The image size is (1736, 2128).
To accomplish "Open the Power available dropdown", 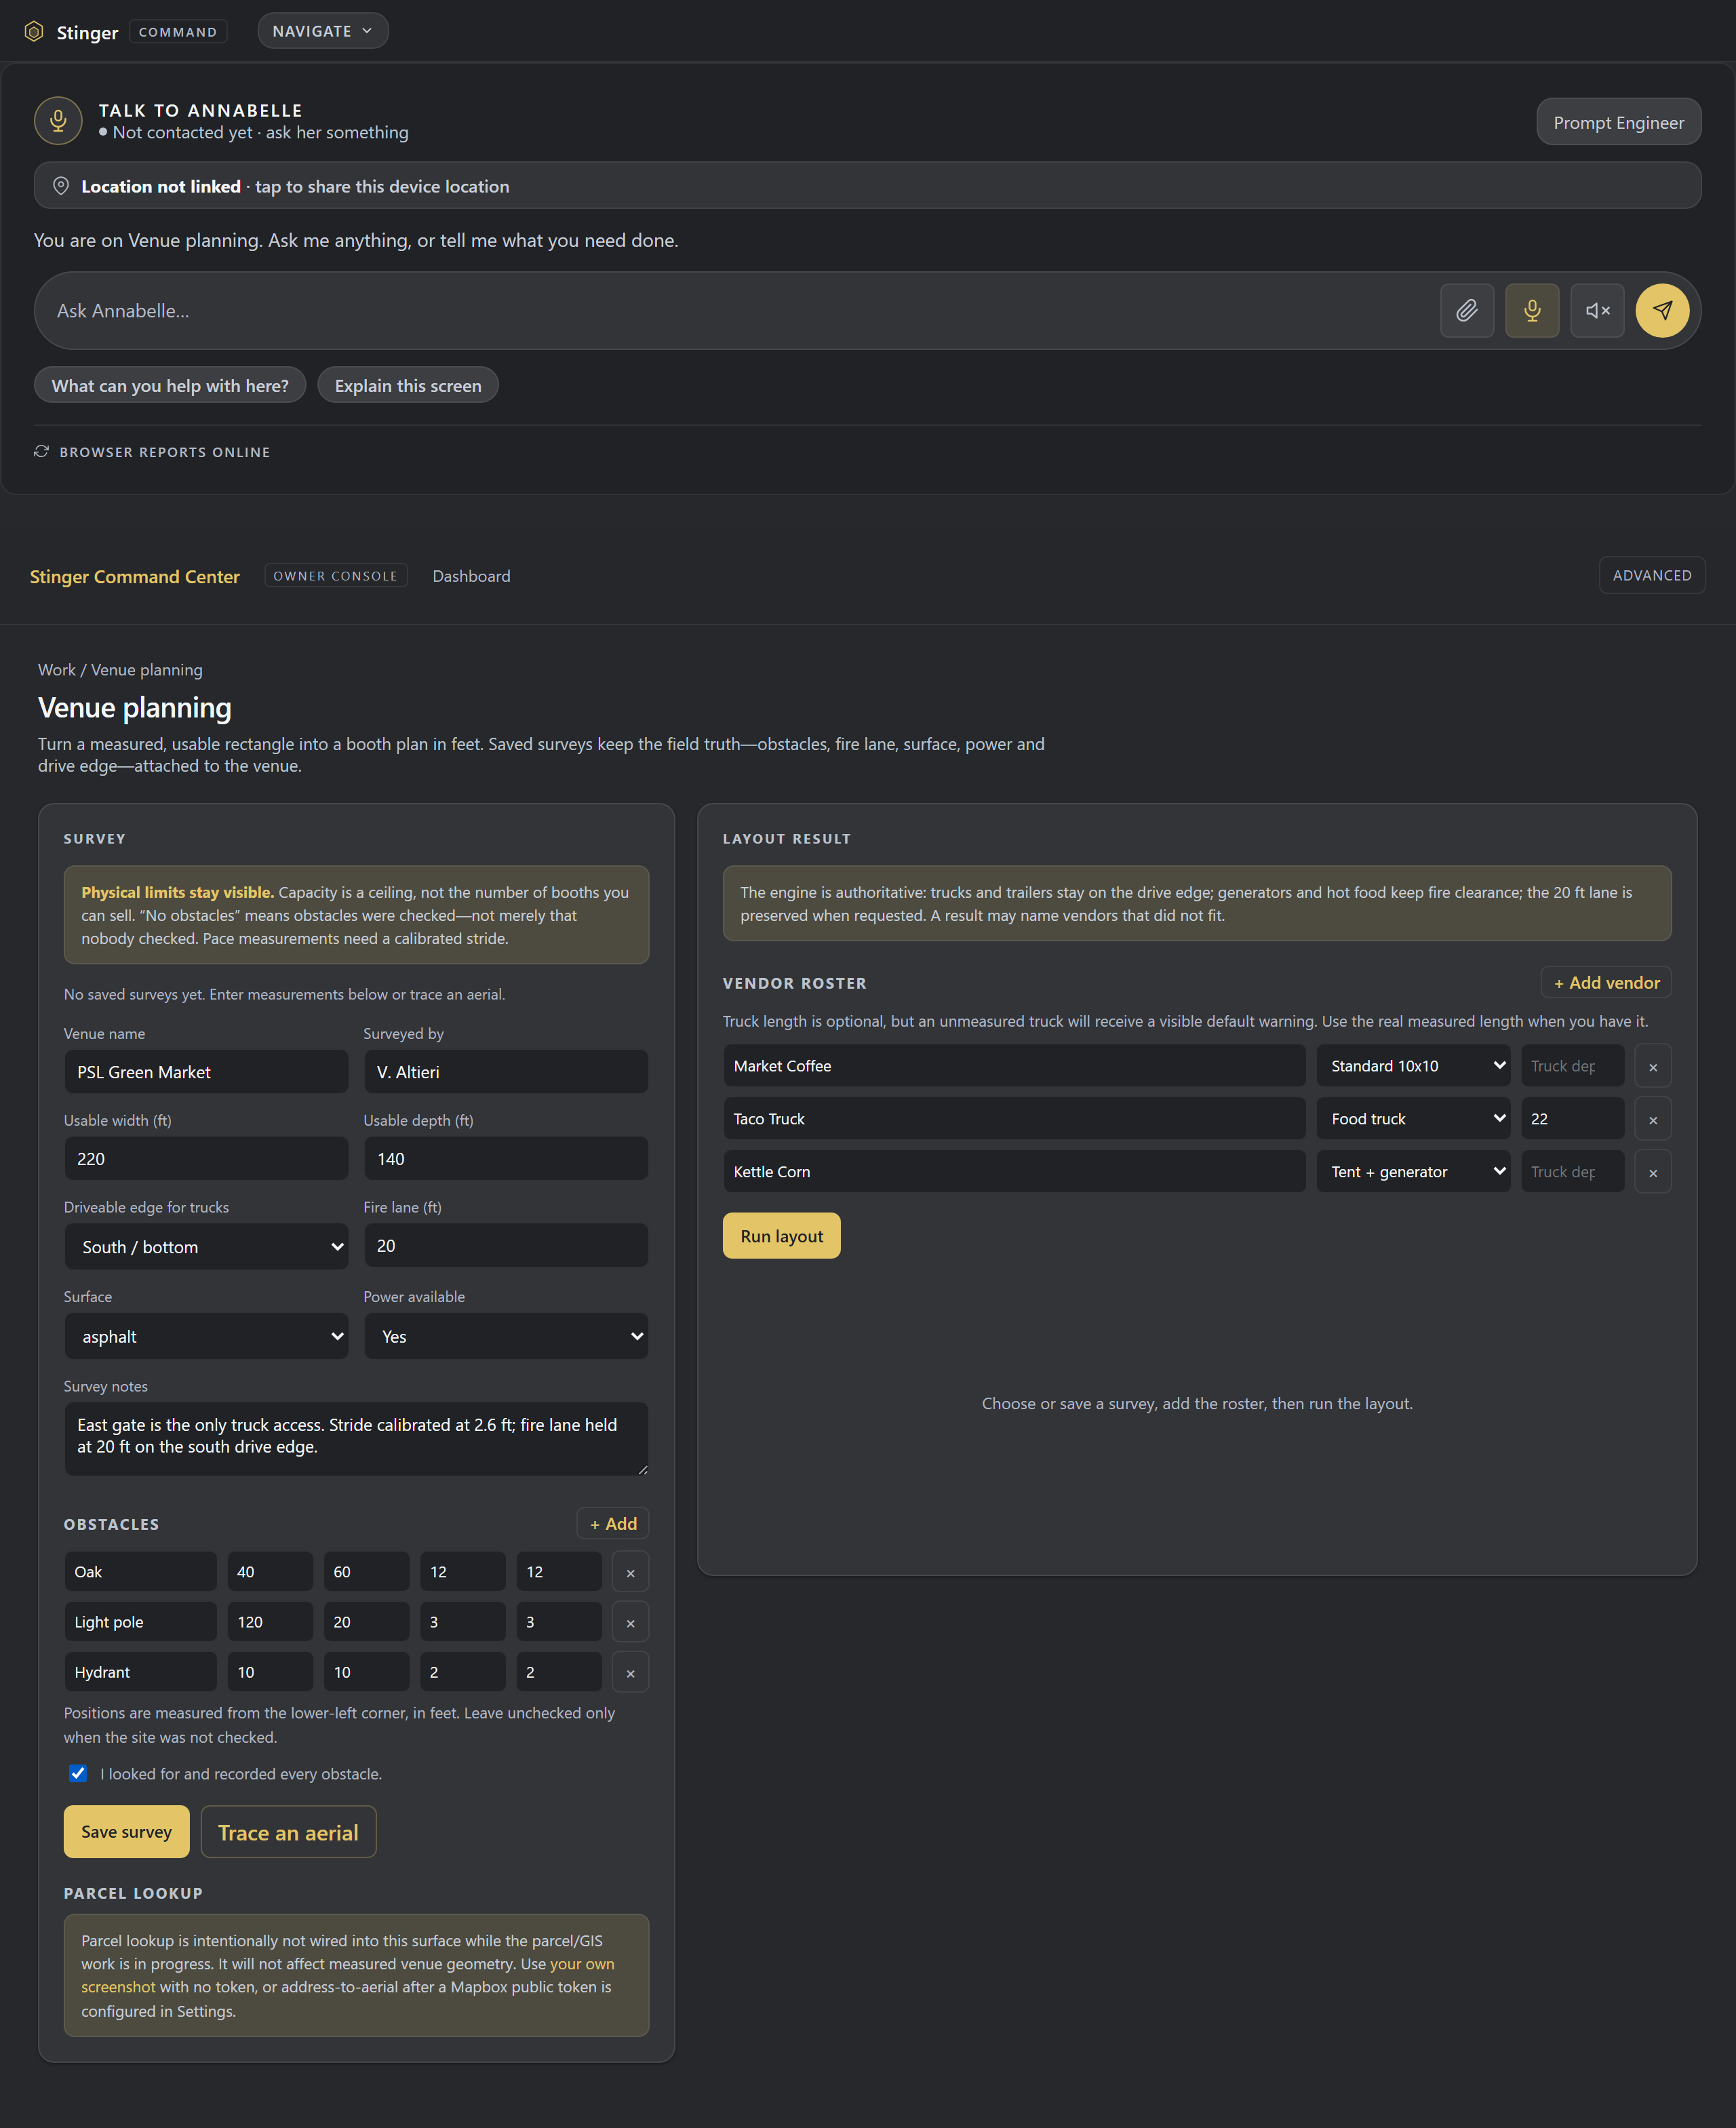I will tap(505, 1336).
